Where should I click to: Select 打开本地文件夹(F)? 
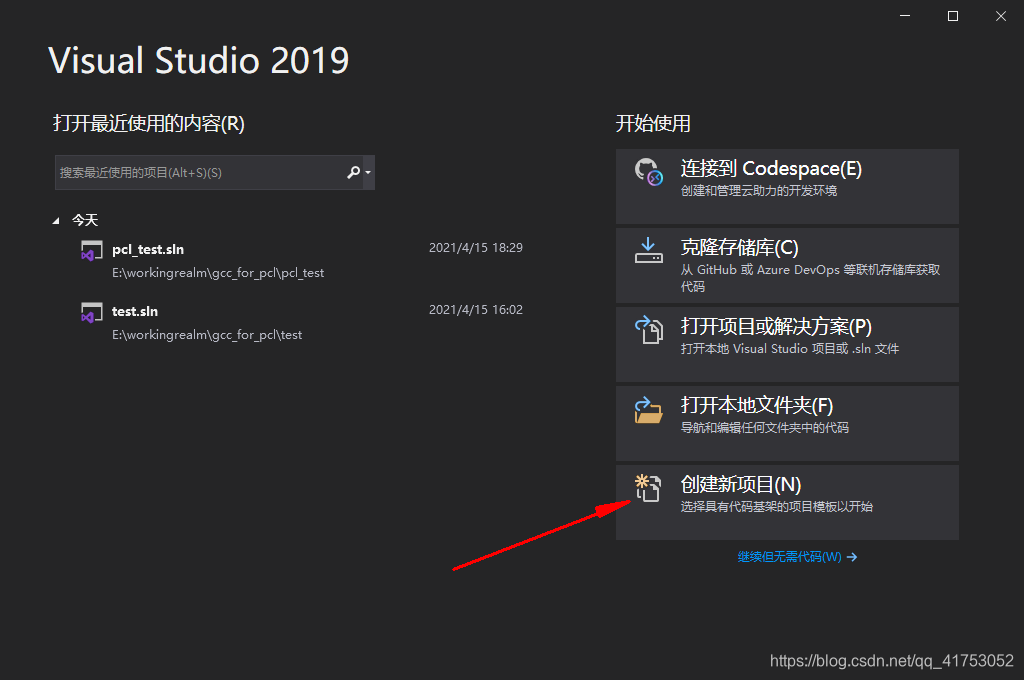pos(787,423)
